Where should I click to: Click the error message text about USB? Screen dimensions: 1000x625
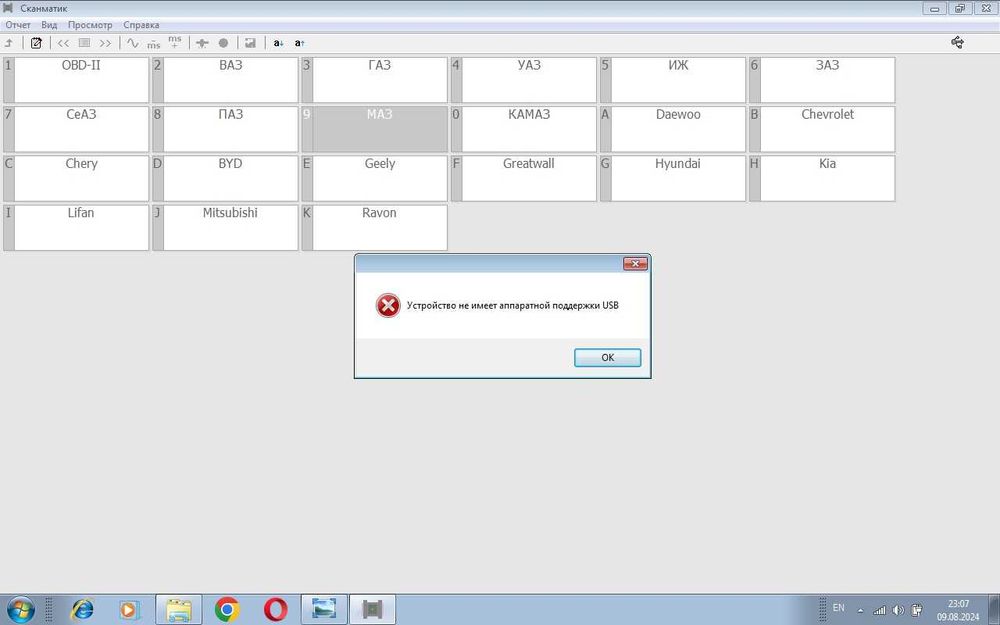(513, 305)
